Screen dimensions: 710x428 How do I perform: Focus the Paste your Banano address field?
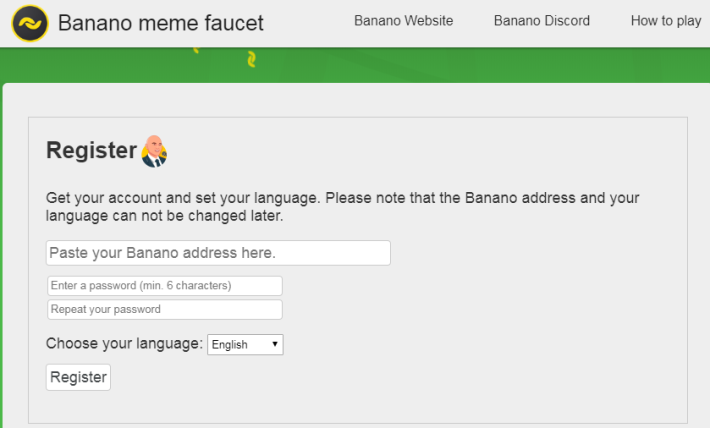(x=218, y=253)
